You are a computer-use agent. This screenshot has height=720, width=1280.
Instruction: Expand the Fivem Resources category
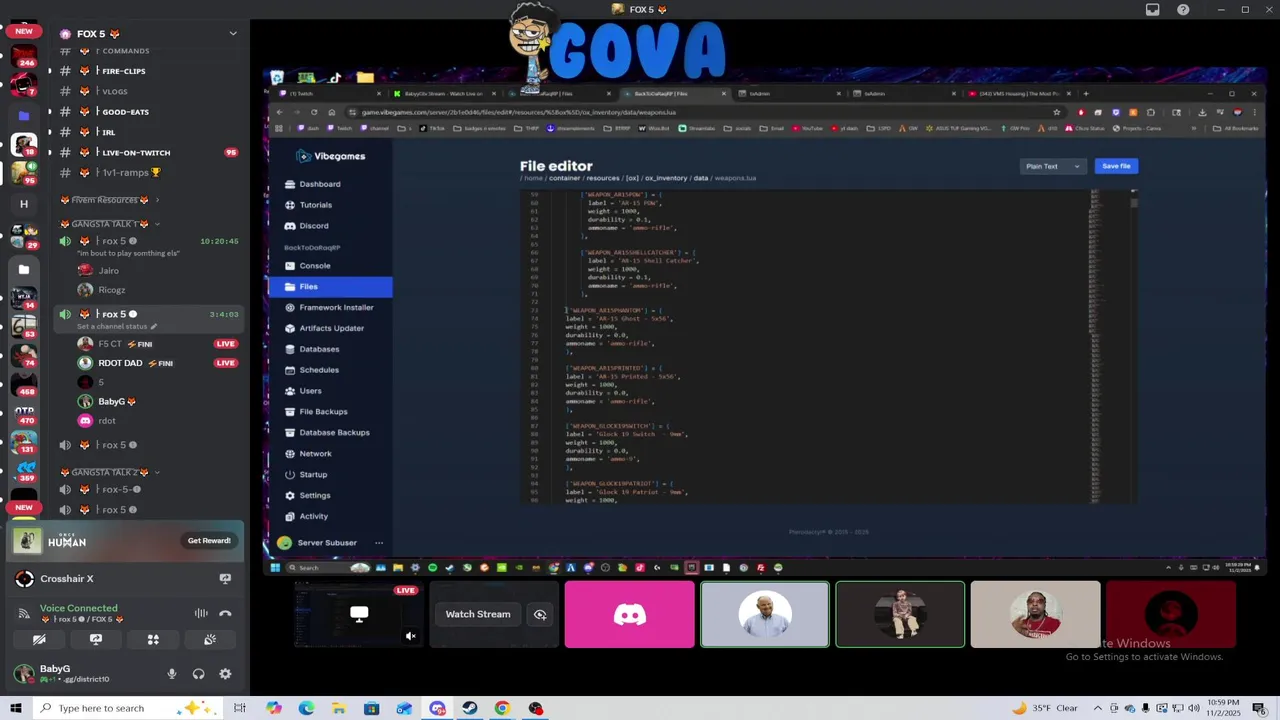109,200
